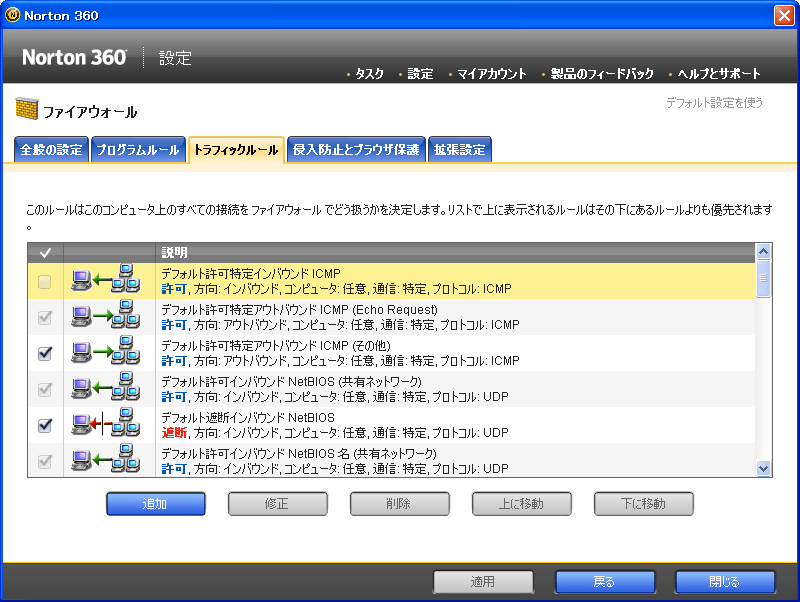Click direction icon of ICMP Echo Request rule
This screenshot has width=800, height=602.
(x=106, y=315)
